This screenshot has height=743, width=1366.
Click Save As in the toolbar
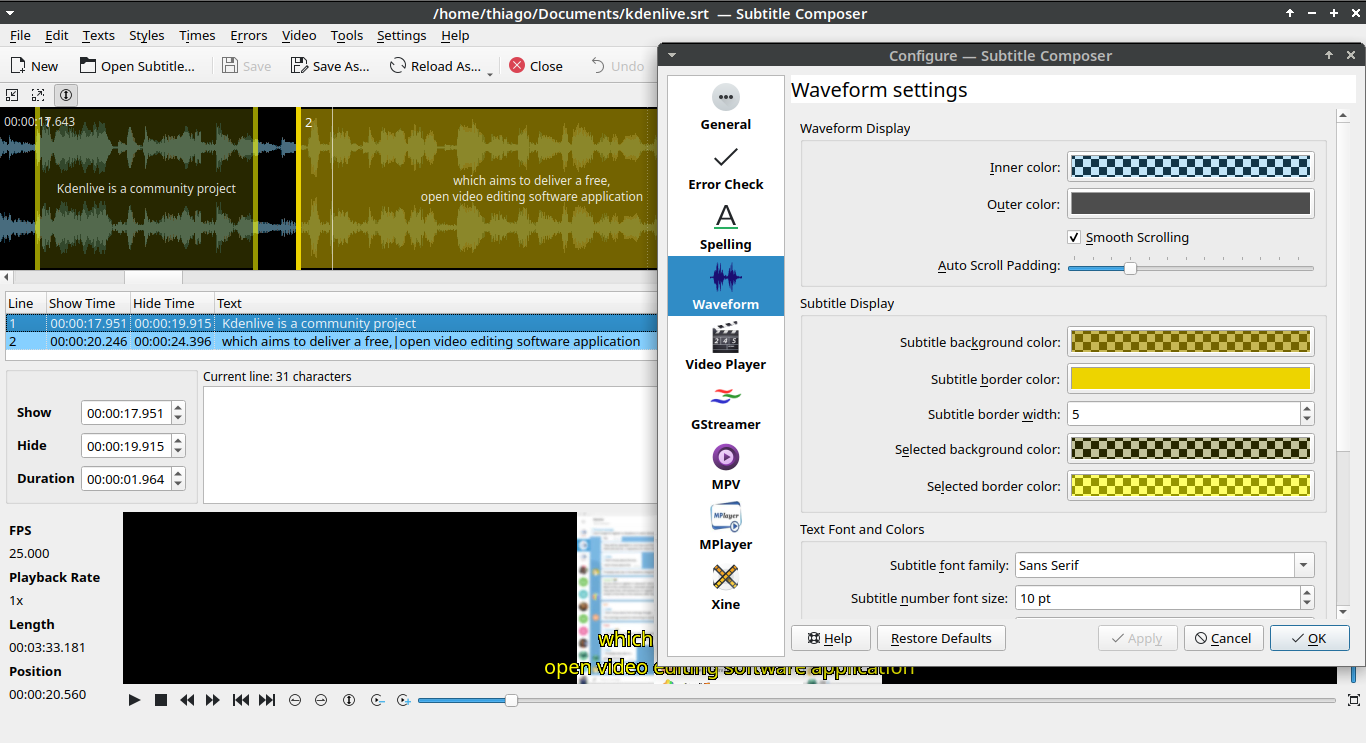tap(330, 66)
